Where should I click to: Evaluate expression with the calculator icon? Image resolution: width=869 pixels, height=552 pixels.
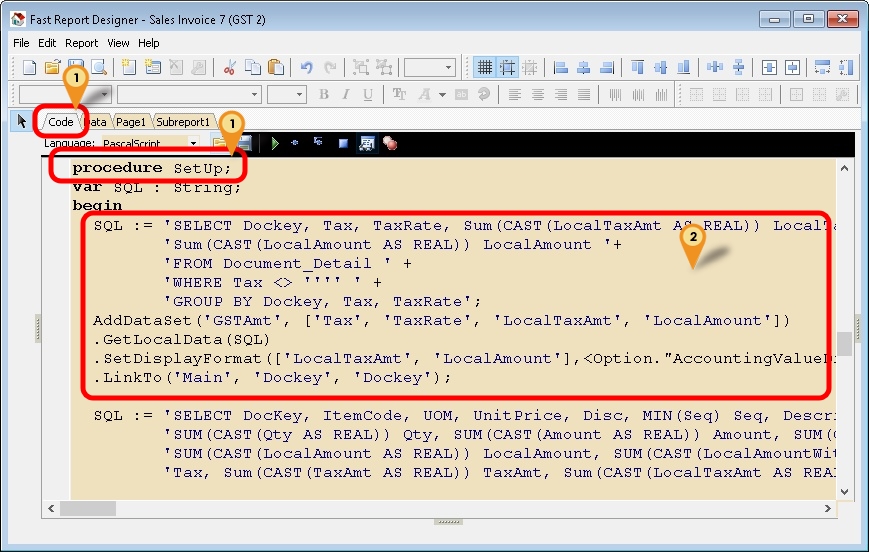click(x=366, y=144)
